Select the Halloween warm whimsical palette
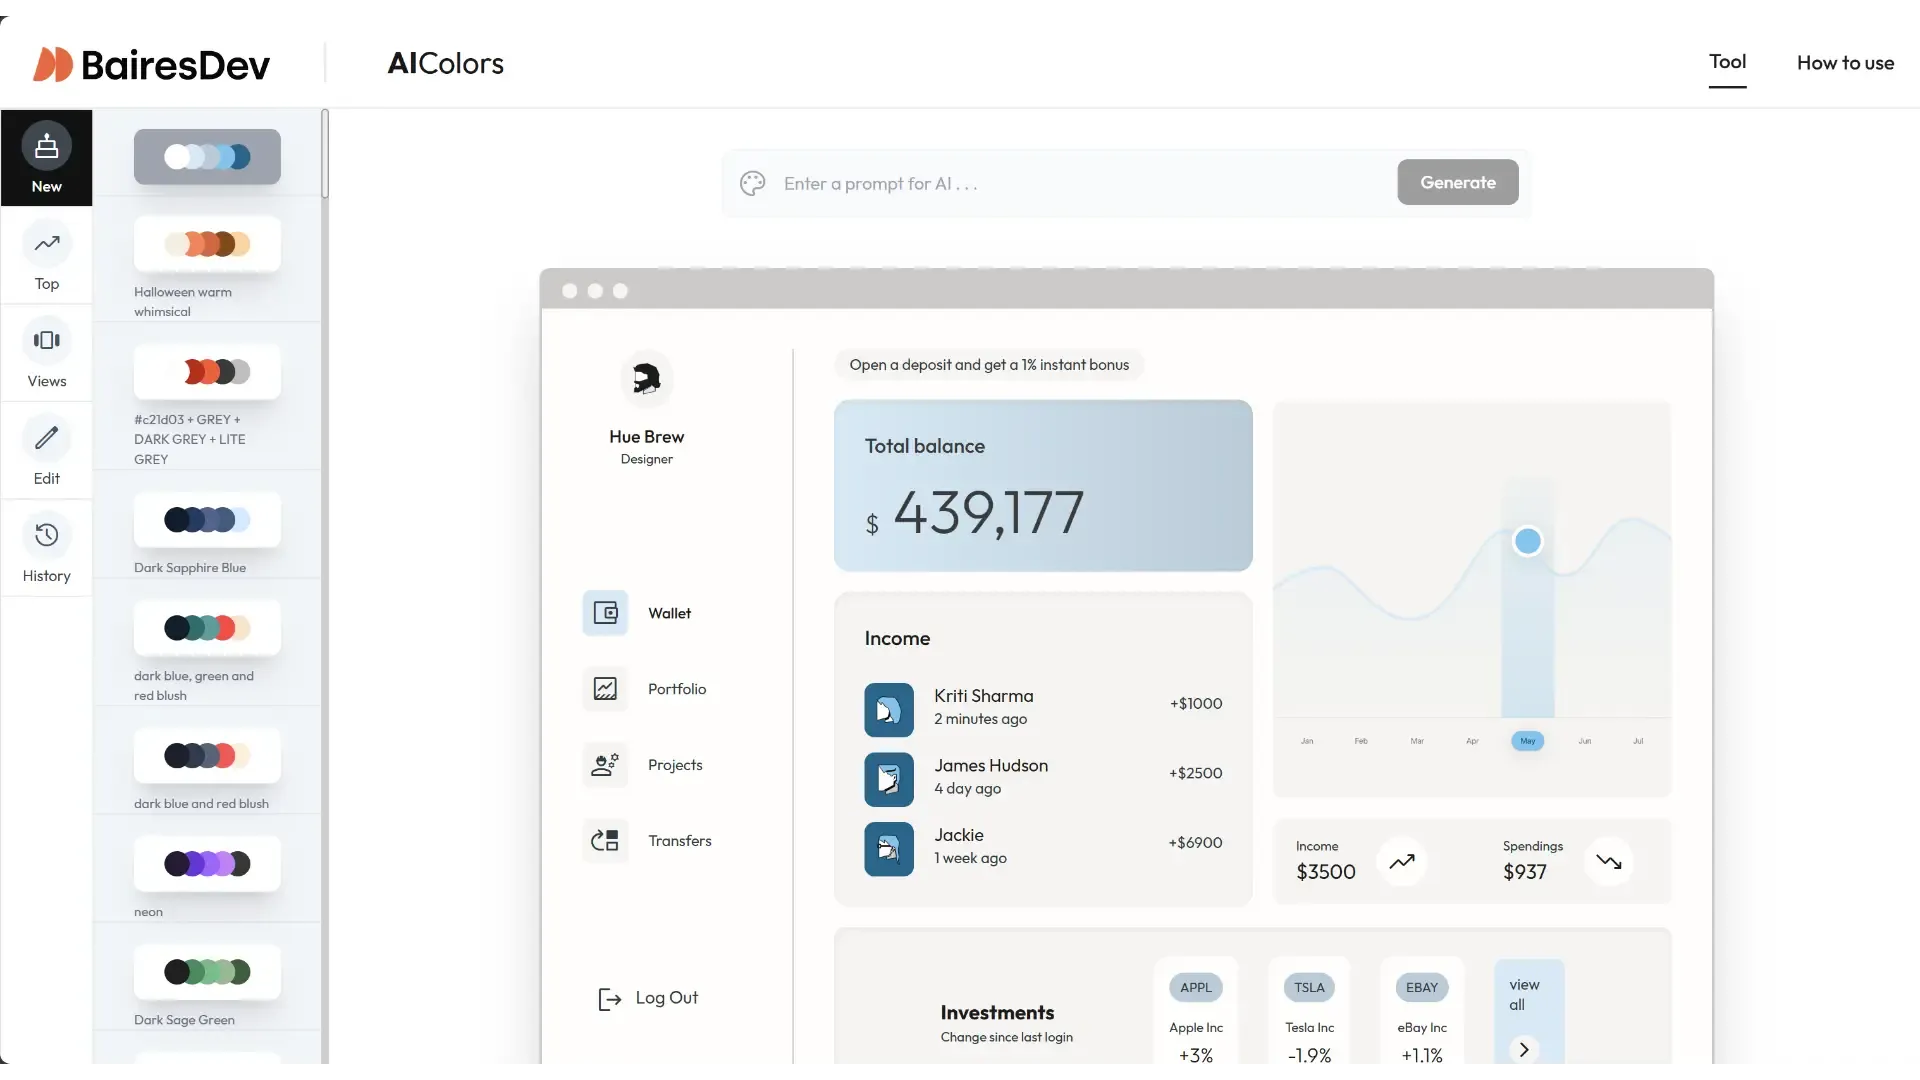Image resolution: width=1920 pixels, height=1080 pixels. coord(207,244)
